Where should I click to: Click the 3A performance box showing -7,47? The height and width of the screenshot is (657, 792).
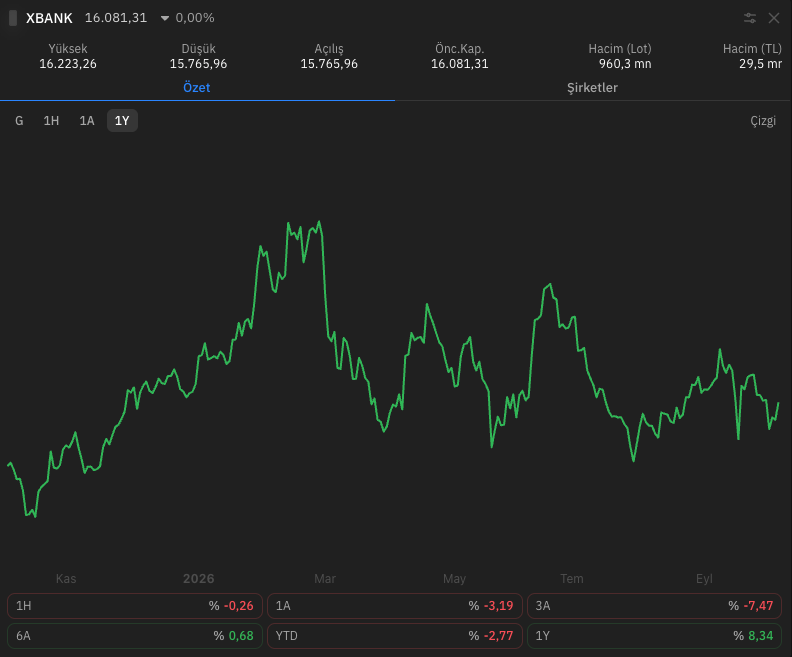655,605
